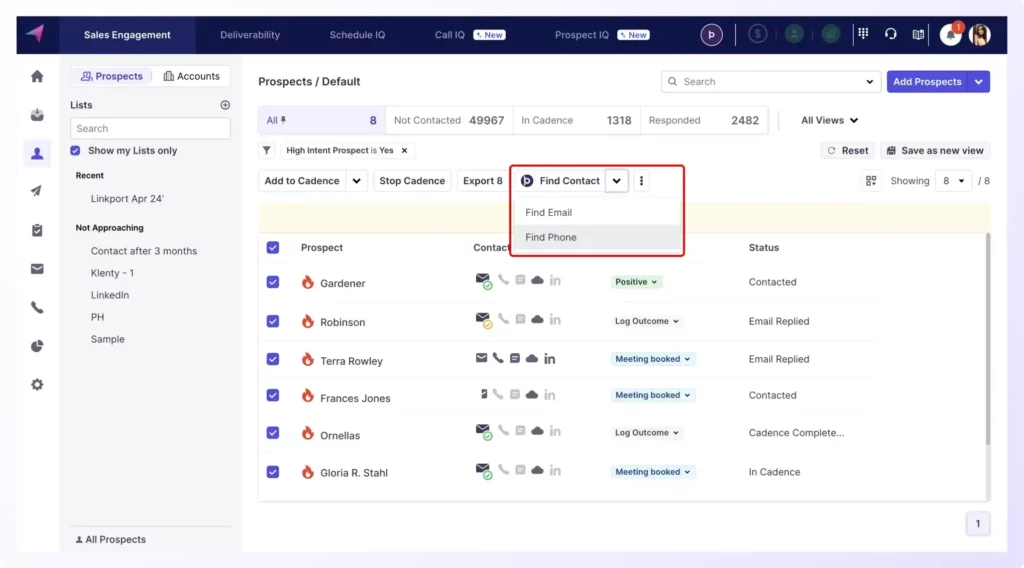Open the headset support icon

[891, 34]
